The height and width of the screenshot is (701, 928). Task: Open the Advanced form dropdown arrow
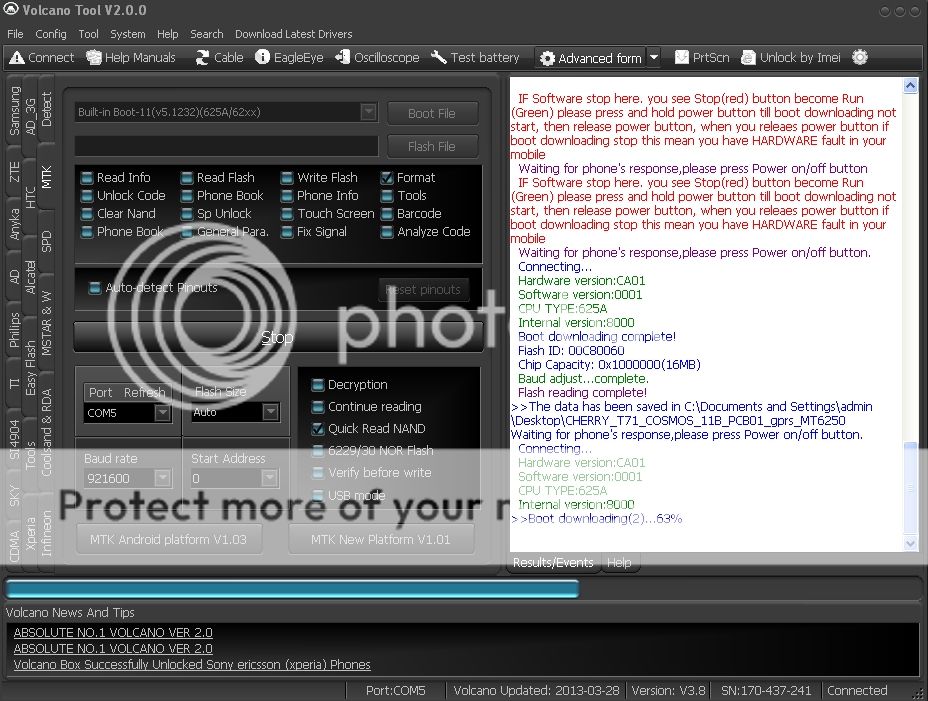click(x=654, y=58)
